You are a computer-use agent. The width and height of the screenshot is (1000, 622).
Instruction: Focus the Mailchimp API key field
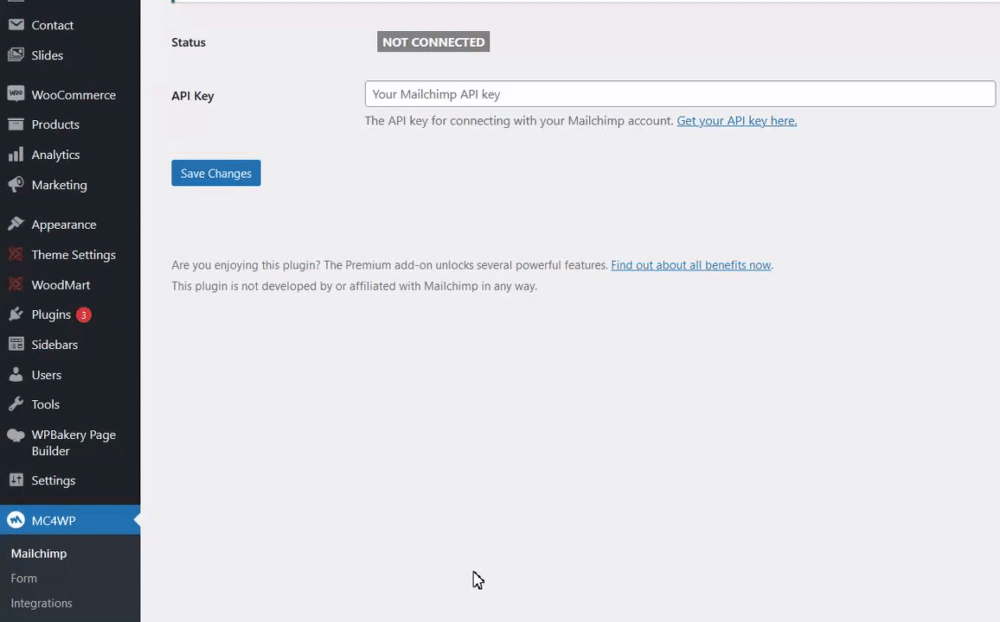tap(680, 94)
